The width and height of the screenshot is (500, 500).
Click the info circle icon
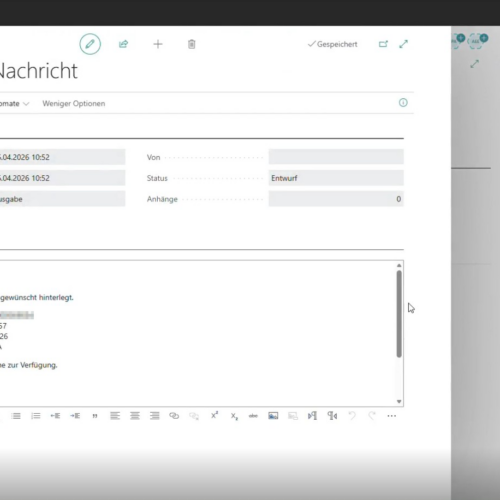403,103
